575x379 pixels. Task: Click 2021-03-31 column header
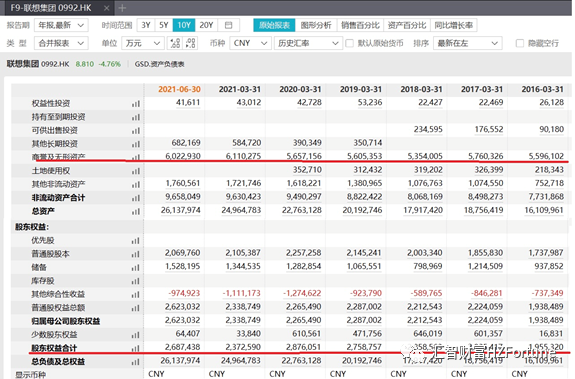[x=239, y=89]
